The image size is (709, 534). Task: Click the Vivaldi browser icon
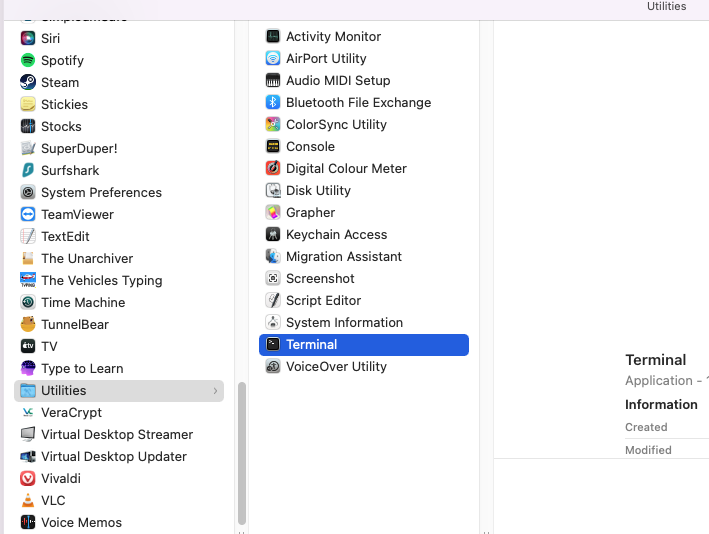28,478
